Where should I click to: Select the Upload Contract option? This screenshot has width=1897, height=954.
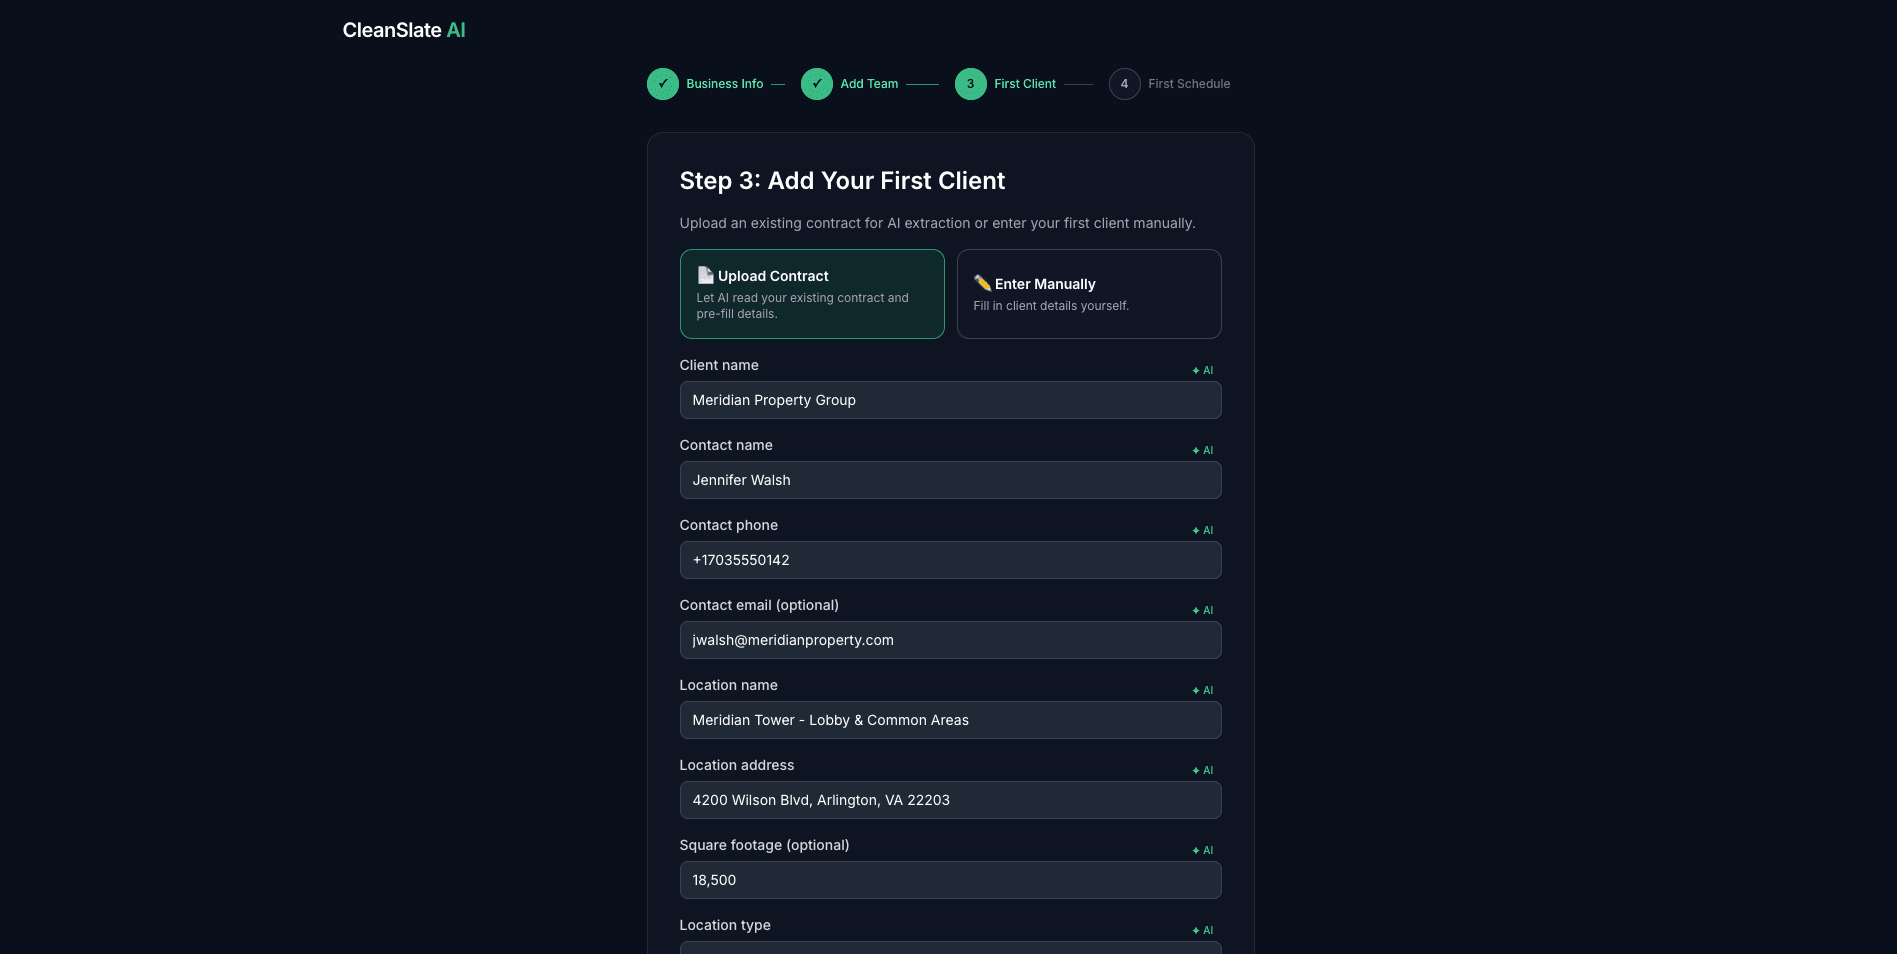pyautogui.click(x=811, y=294)
